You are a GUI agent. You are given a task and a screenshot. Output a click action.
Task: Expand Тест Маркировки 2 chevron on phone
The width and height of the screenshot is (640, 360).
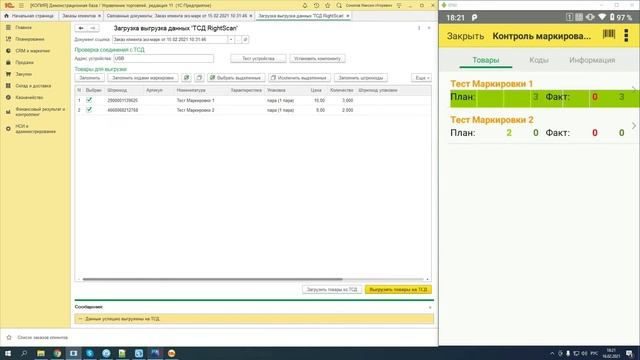point(634,126)
